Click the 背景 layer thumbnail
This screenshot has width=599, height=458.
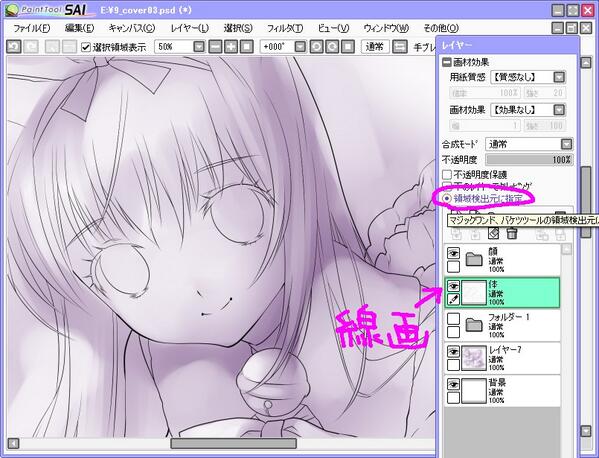click(474, 391)
